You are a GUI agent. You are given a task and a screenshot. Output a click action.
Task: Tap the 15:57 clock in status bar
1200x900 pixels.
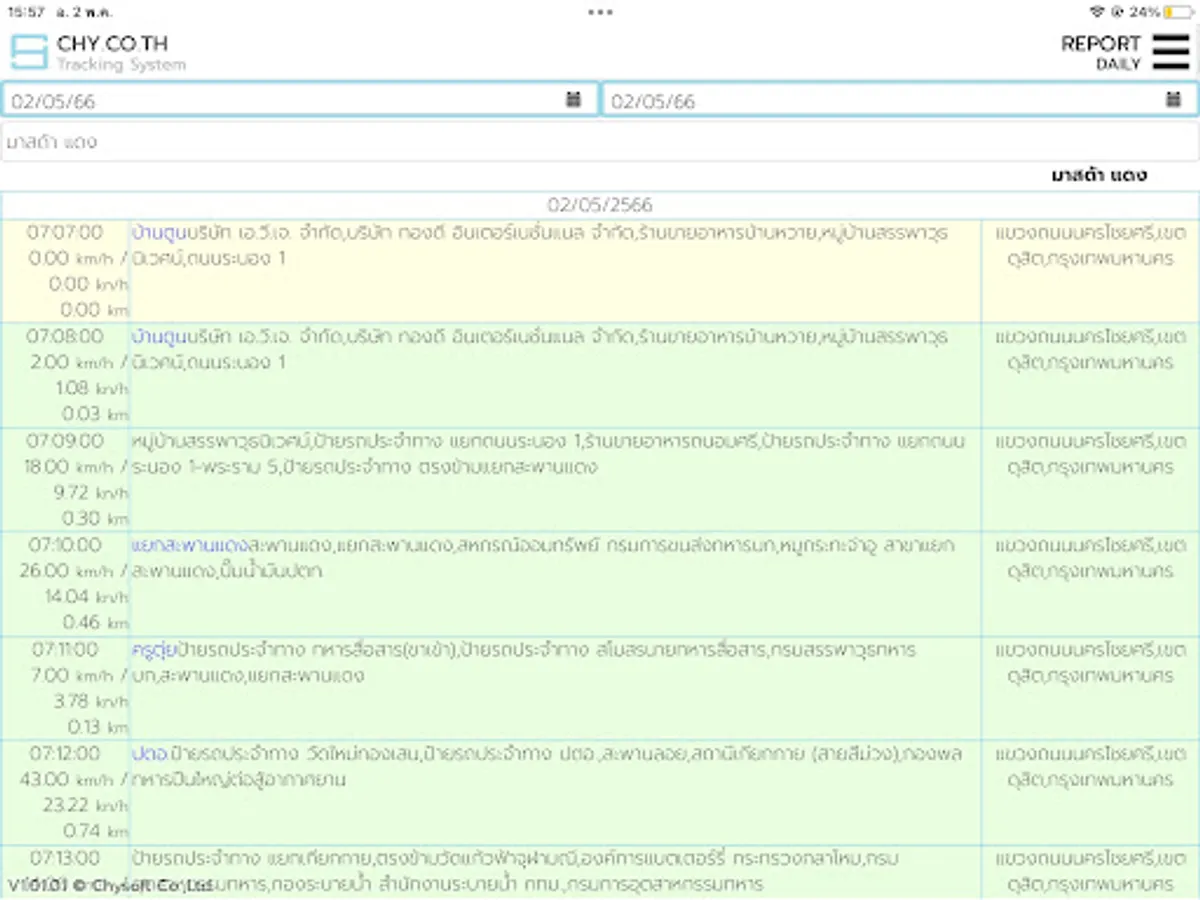25,12
